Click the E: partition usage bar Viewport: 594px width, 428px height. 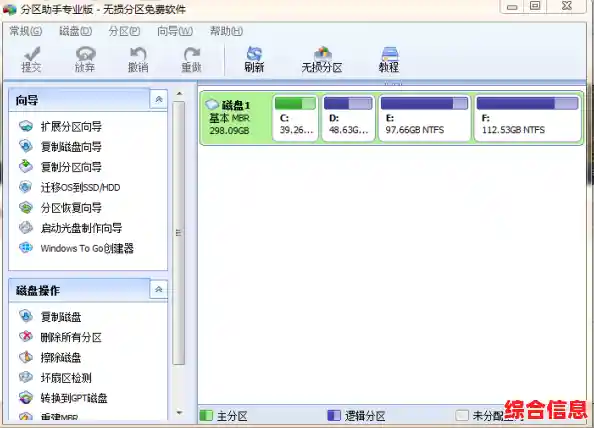424,103
